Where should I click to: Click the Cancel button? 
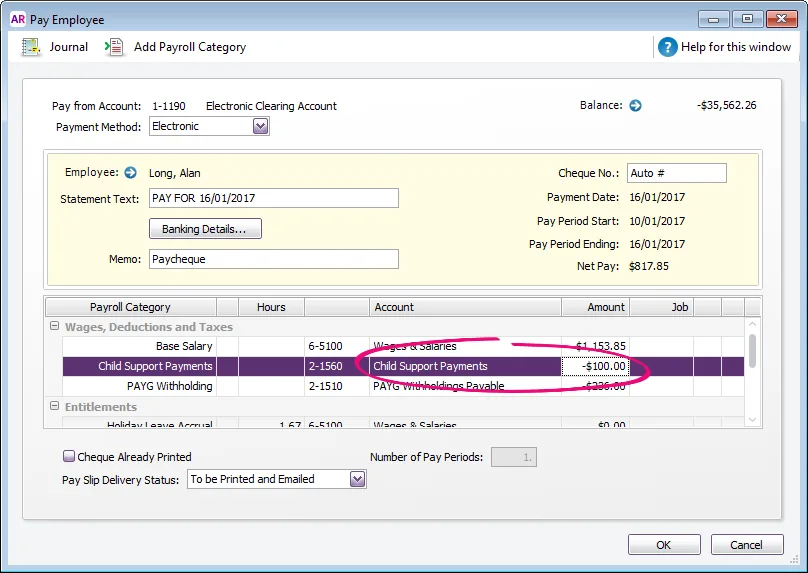[x=747, y=545]
